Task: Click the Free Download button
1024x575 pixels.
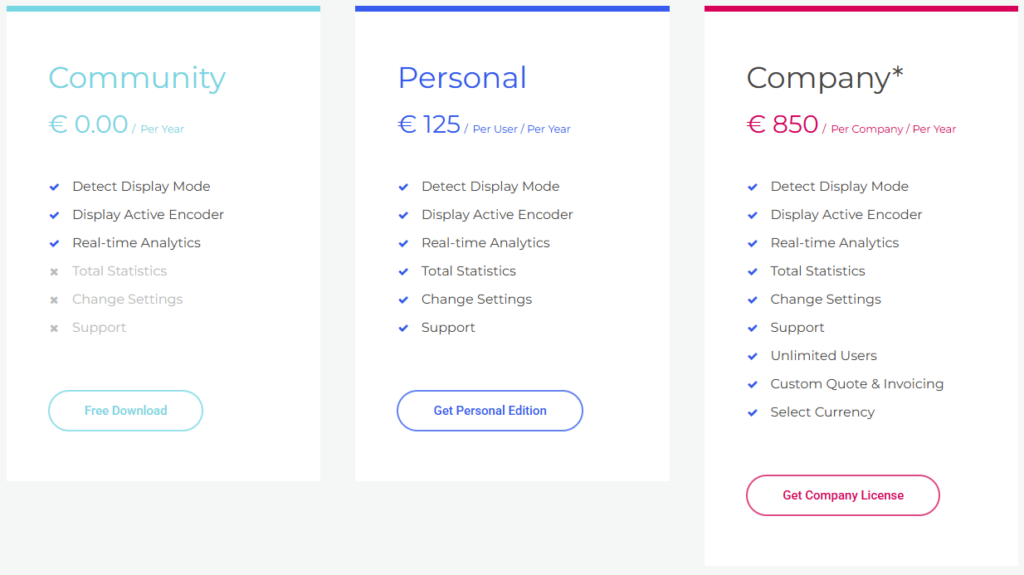Action: (126, 411)
